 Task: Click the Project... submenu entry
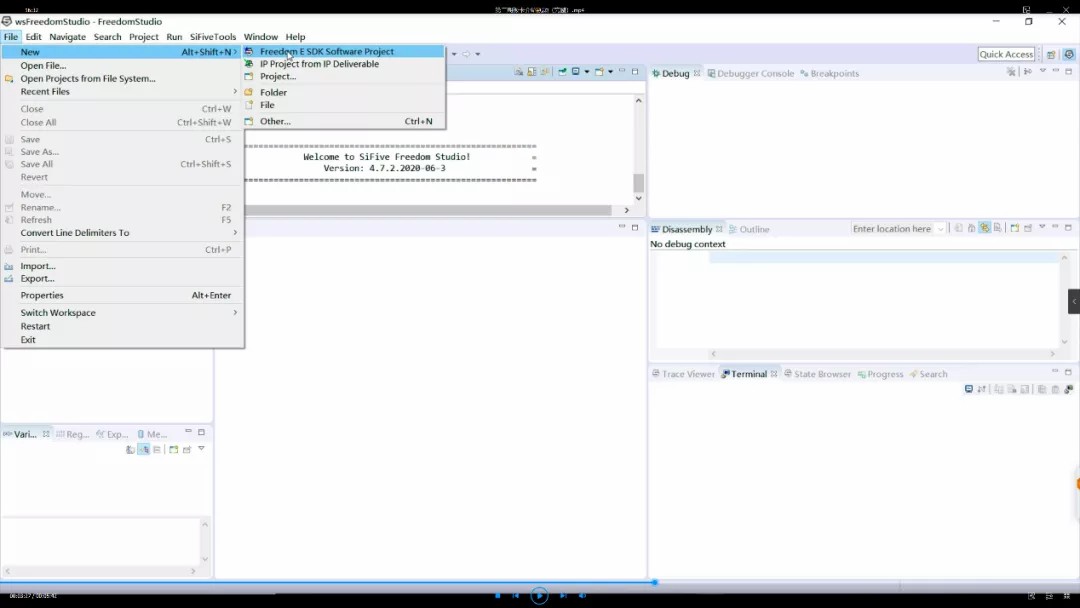[344, 76]
